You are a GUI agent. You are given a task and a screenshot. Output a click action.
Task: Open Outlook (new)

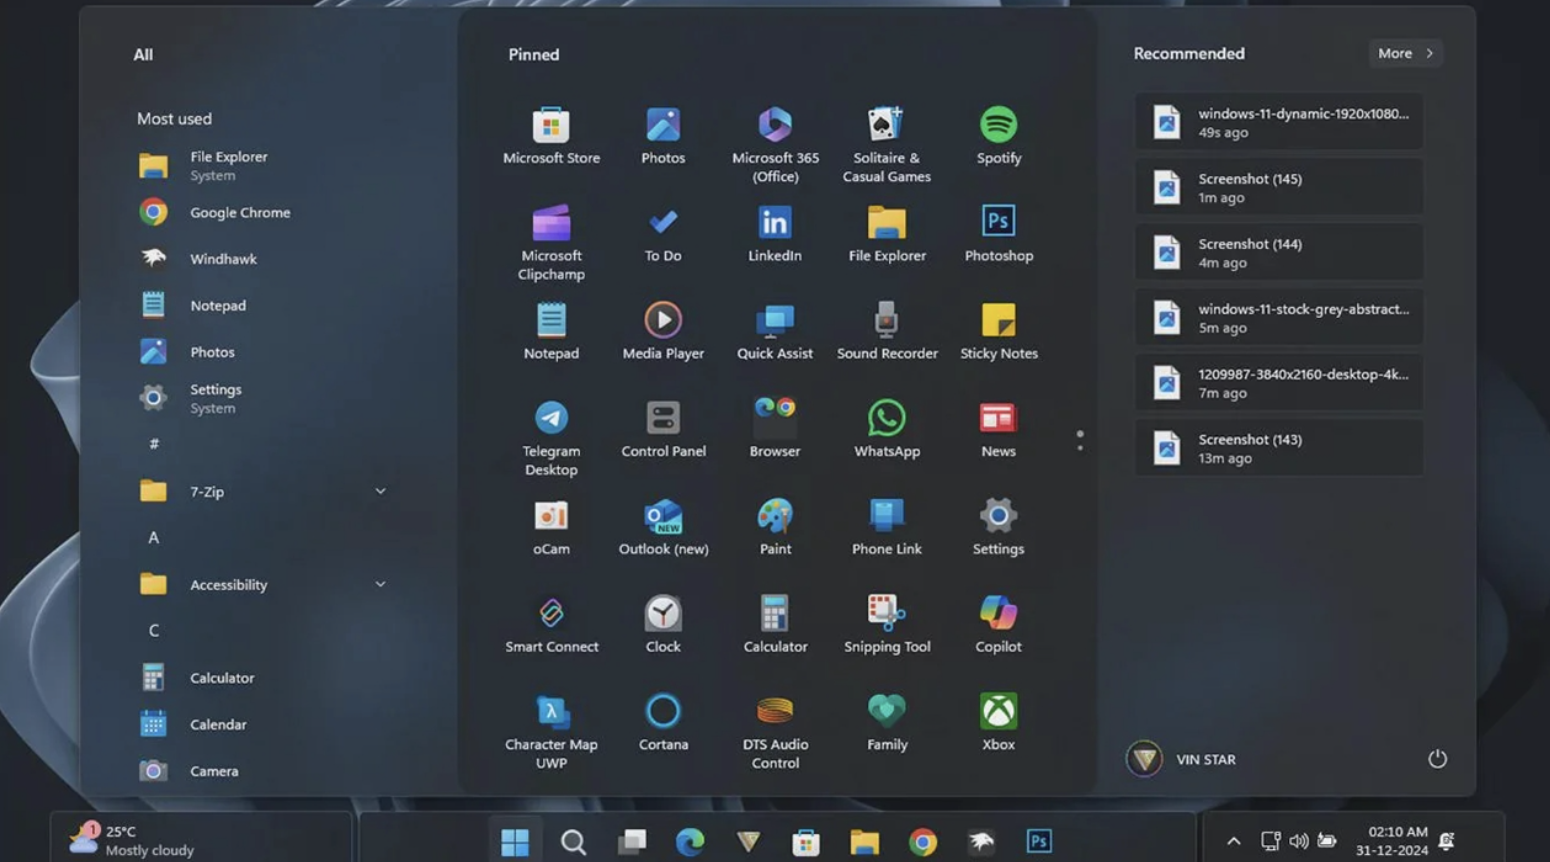tap(663, 527)
